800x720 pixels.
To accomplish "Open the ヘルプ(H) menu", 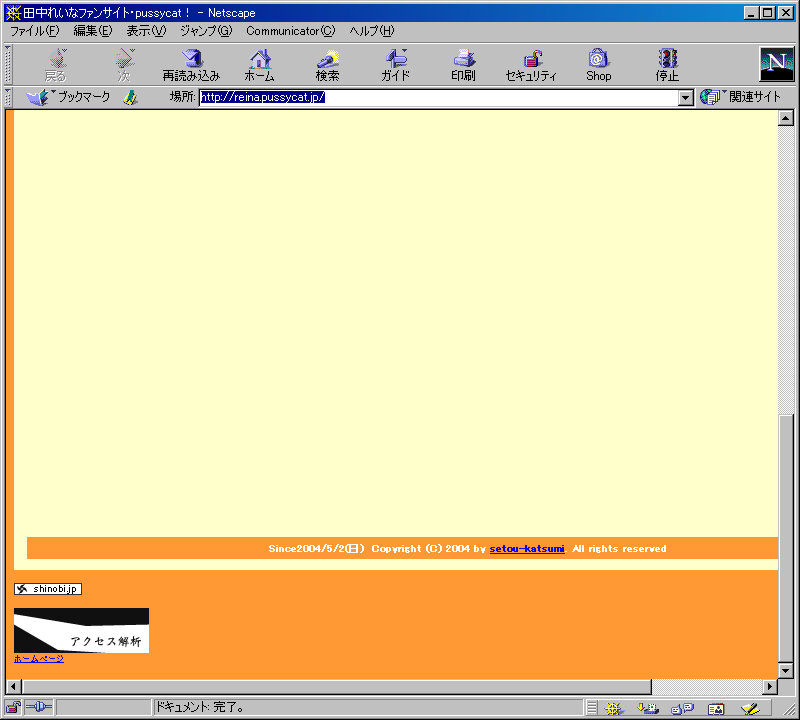I will coord(371,31).
